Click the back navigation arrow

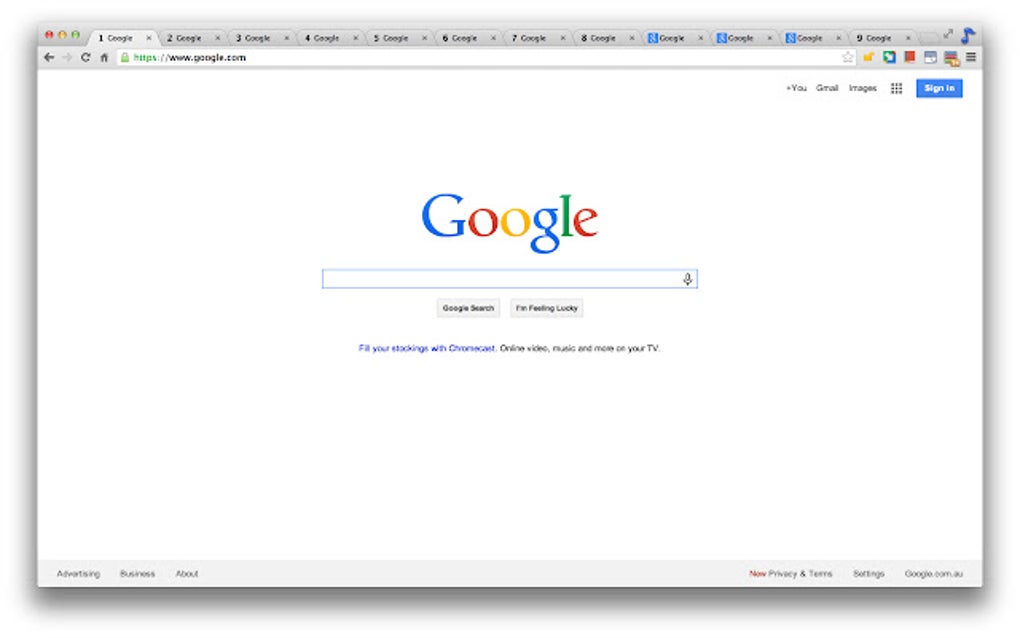tap(48, 57)
